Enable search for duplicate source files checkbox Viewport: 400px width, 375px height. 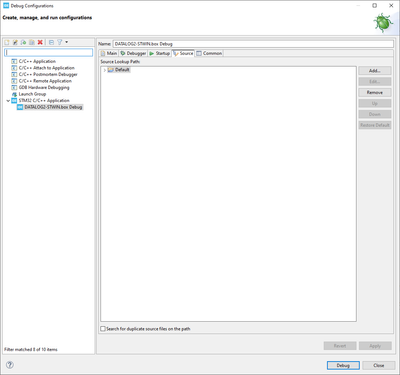tap(103, 329)
